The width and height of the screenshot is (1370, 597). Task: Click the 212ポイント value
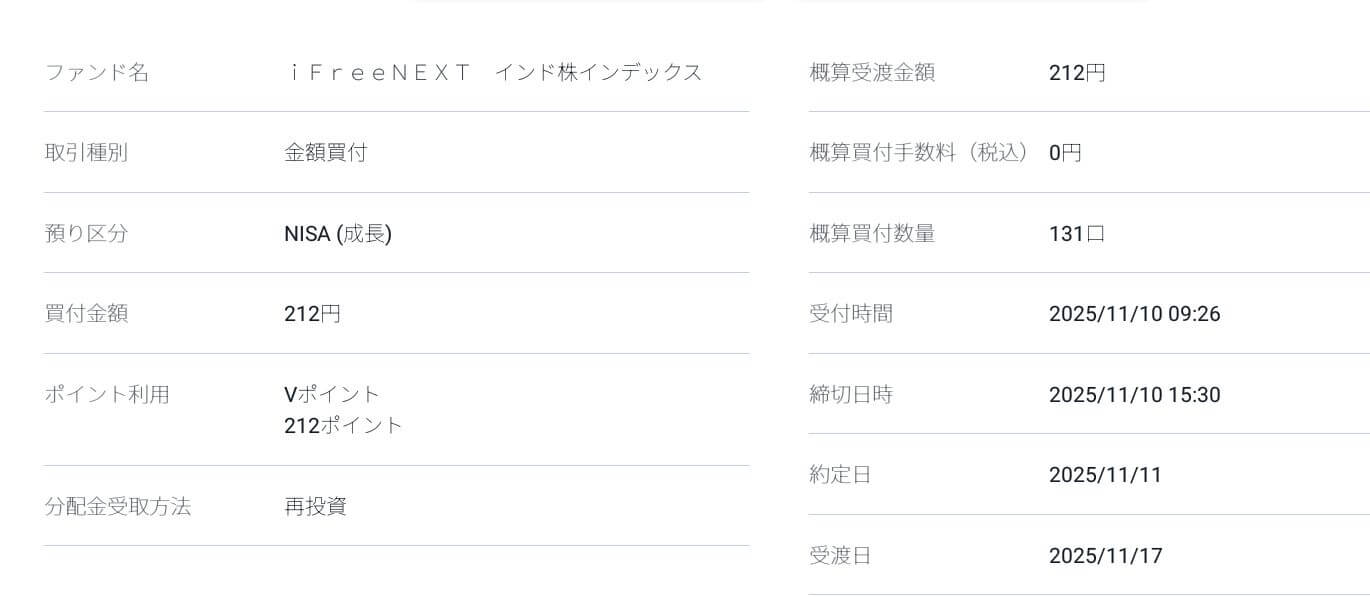[343, 426]
